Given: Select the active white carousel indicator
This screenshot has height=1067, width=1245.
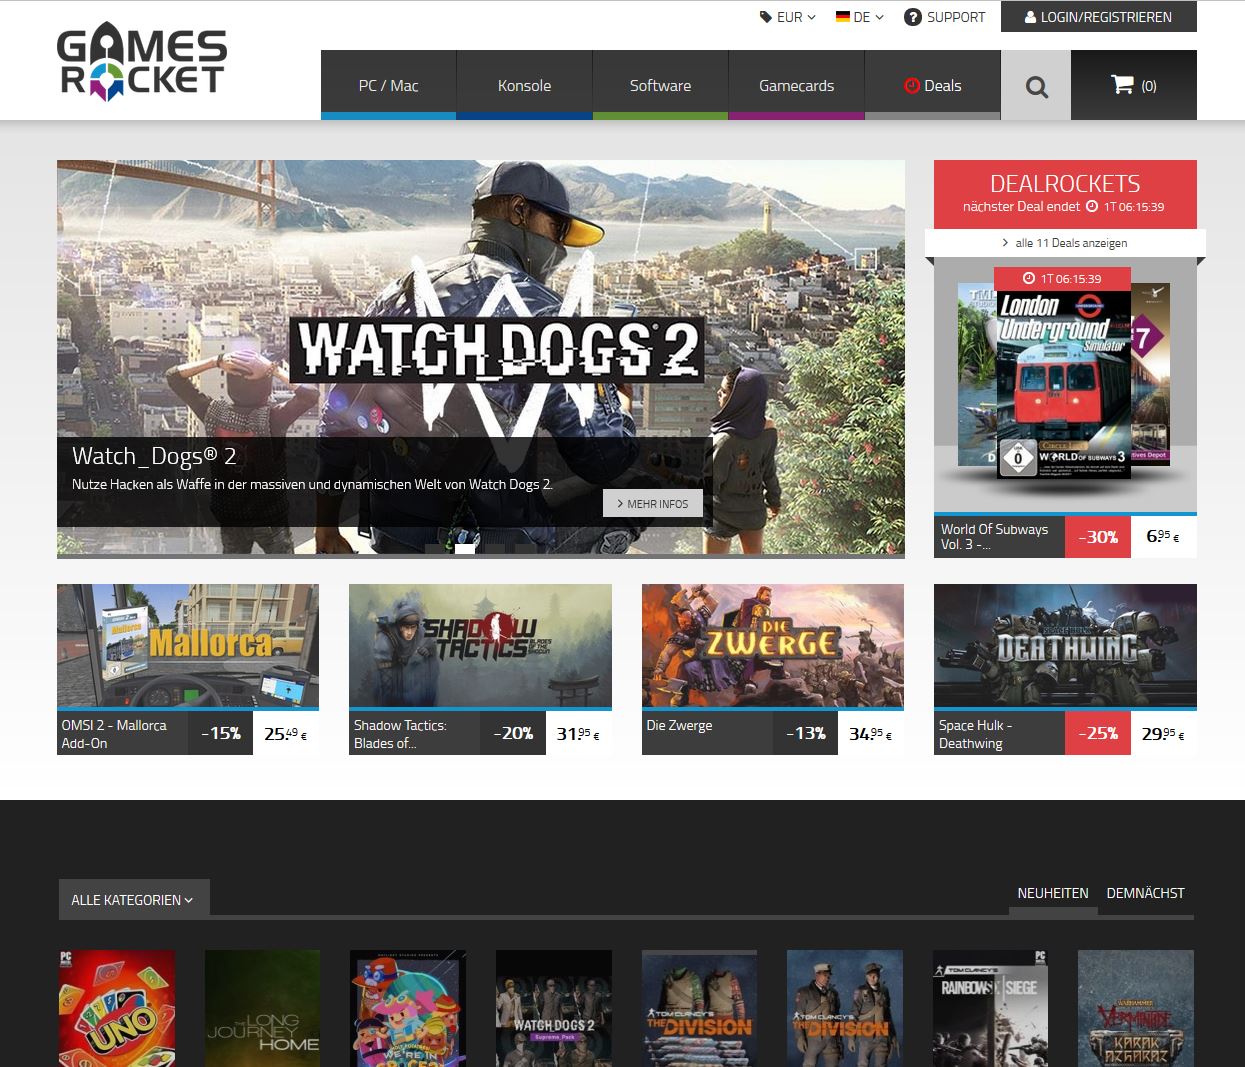Looking at the screenshot, I should pos(465,548).
